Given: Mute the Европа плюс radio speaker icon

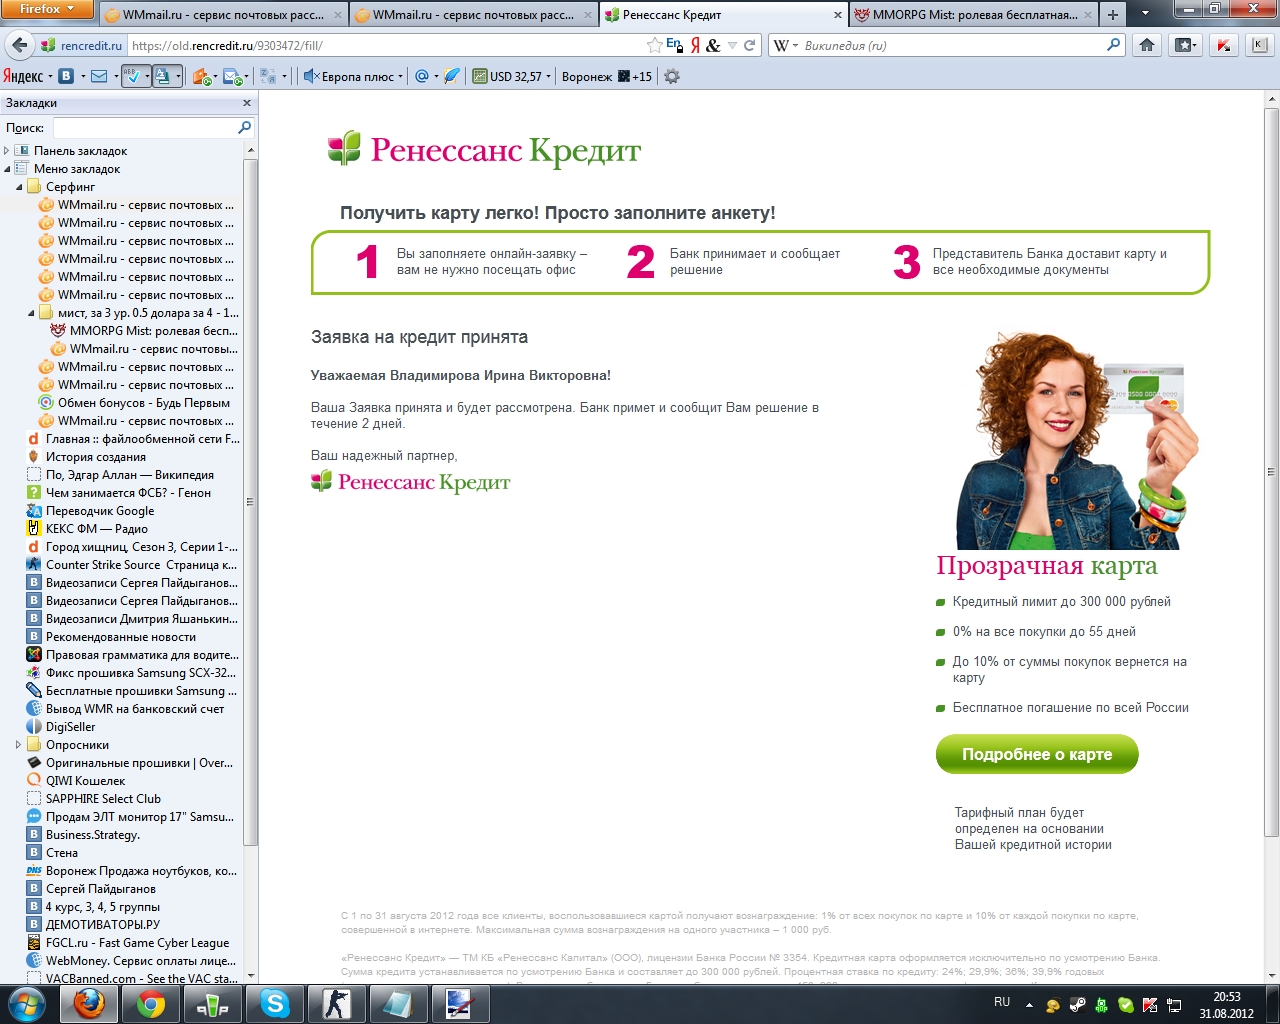Looking at the screenshot, I should pos(310,76).
